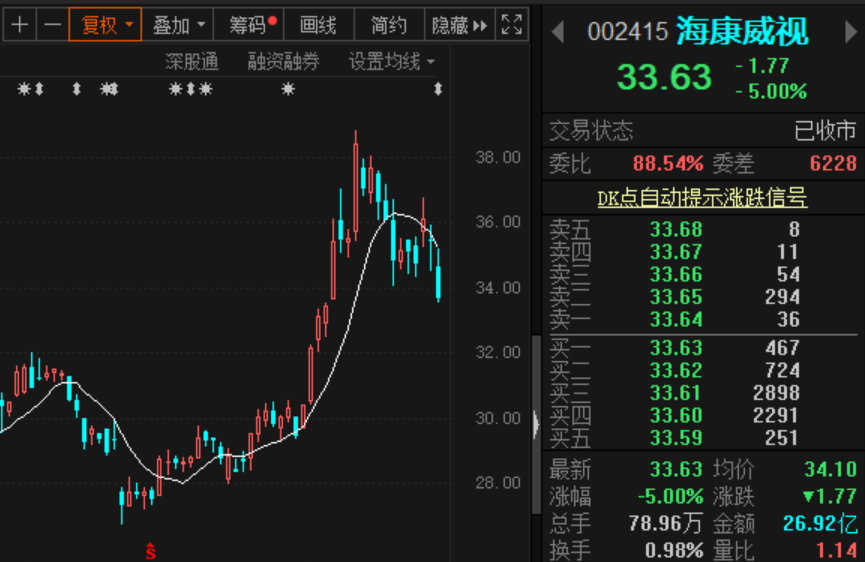Click the DK点自动提示涨跌信号 link
This screenshot has height=562, width=865.
(x=702, y=197)
